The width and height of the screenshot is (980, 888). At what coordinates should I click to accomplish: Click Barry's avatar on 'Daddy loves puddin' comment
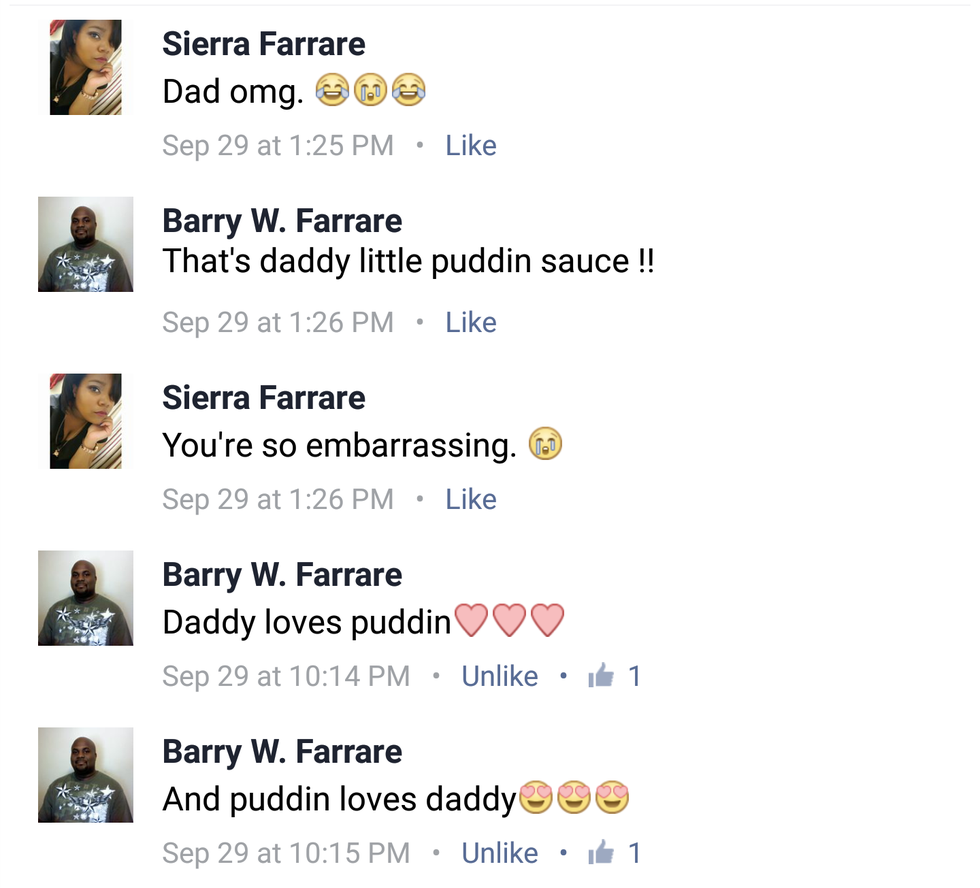86,598
